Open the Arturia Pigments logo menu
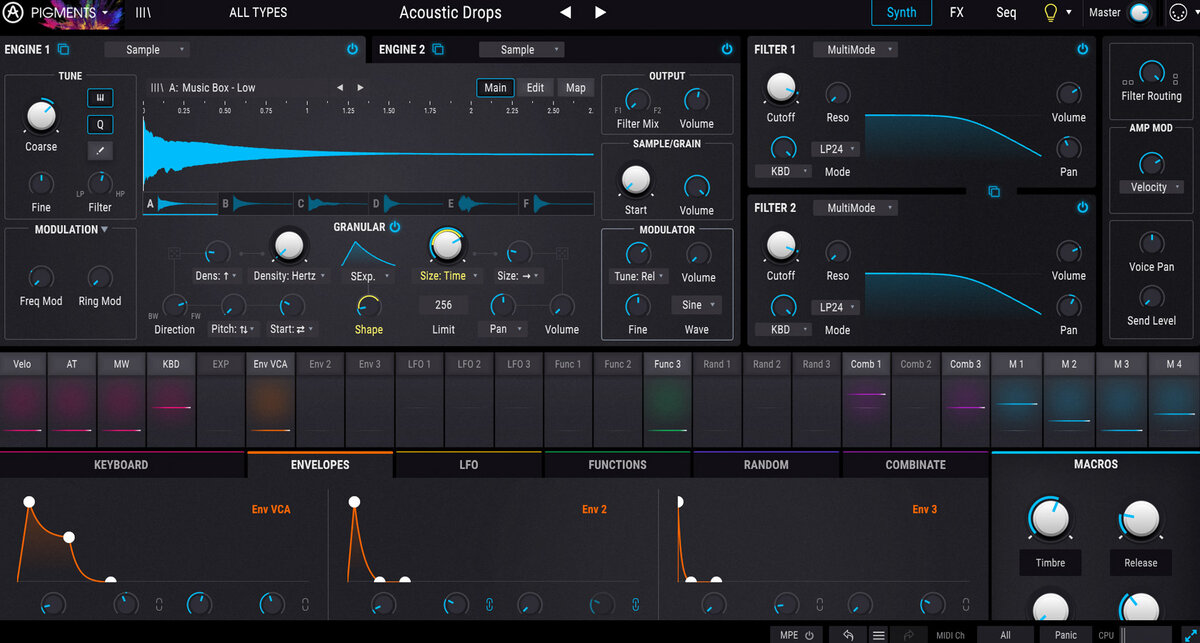 click(59, 13)
